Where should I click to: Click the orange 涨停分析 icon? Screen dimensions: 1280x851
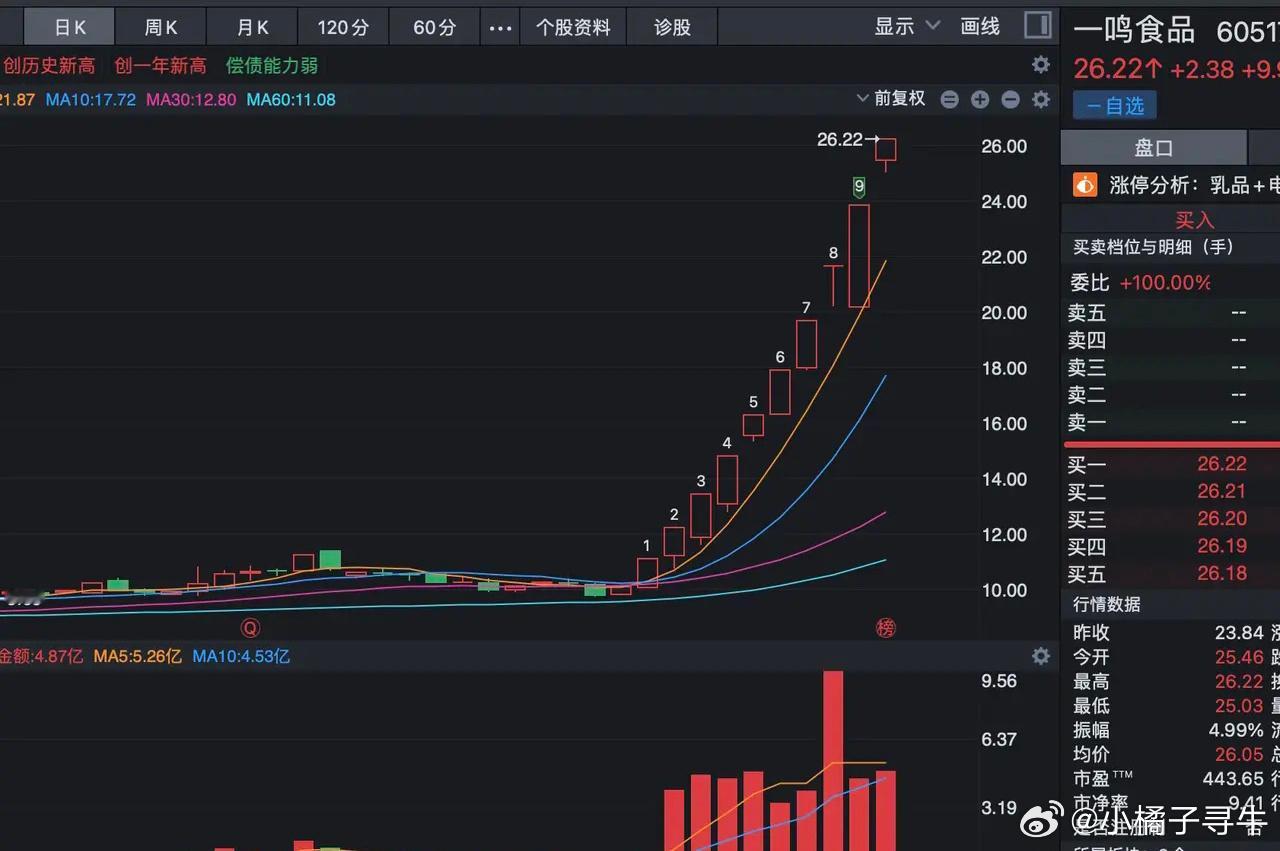click(x=1085, y=185)
